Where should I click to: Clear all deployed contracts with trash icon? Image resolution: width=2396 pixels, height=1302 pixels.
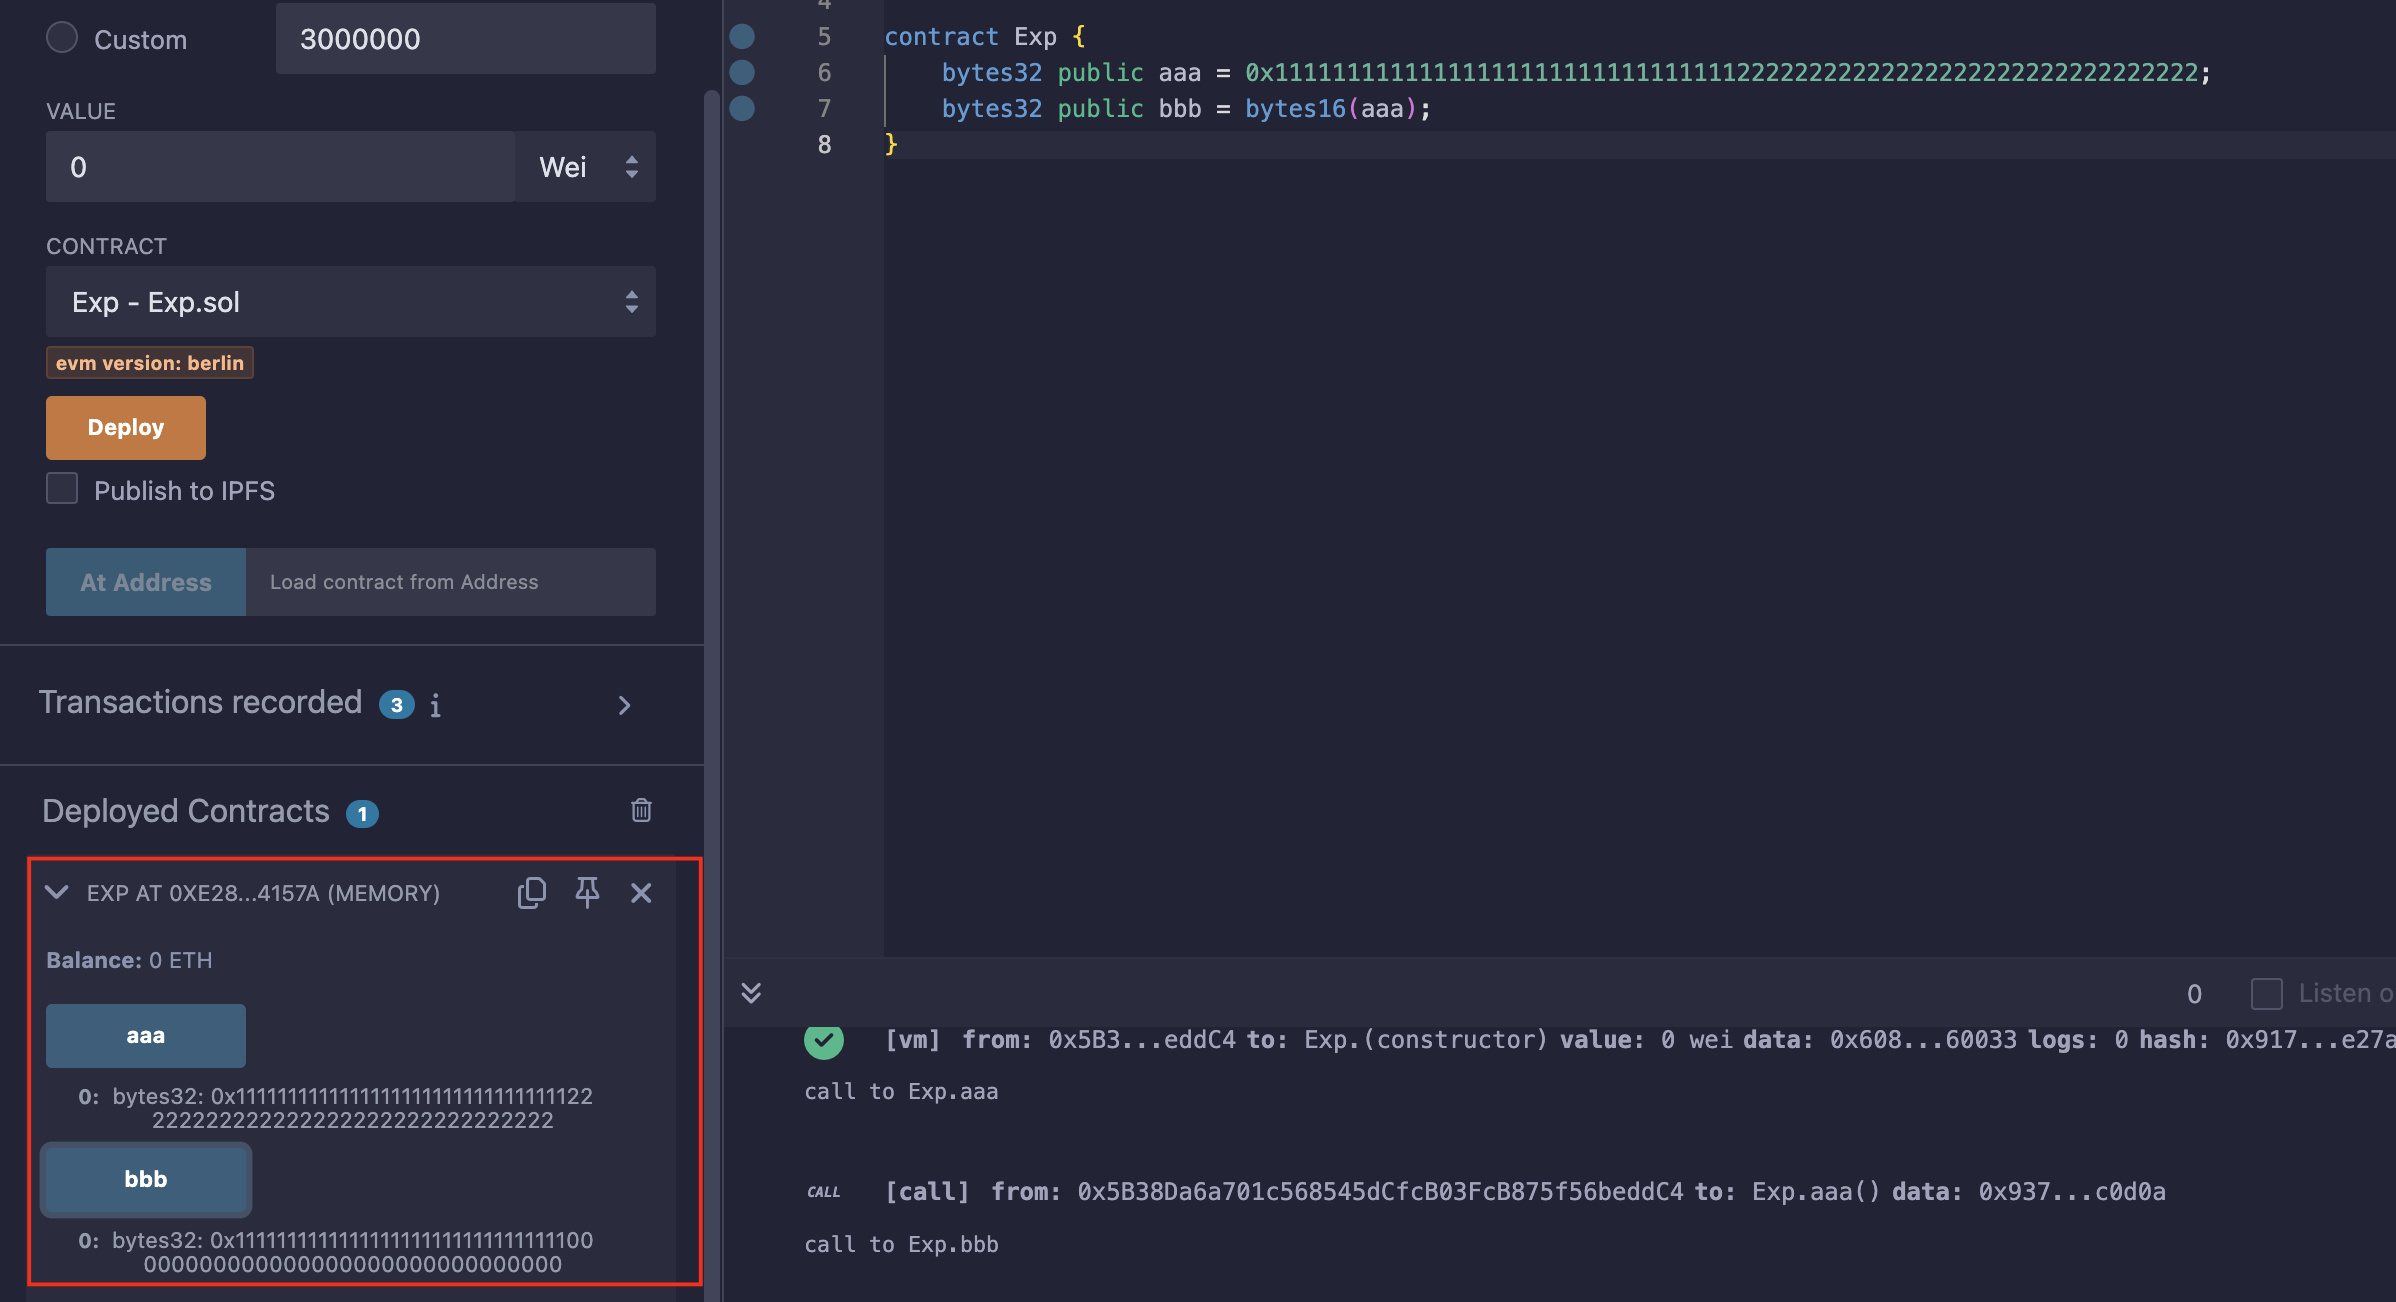point(641,810)
